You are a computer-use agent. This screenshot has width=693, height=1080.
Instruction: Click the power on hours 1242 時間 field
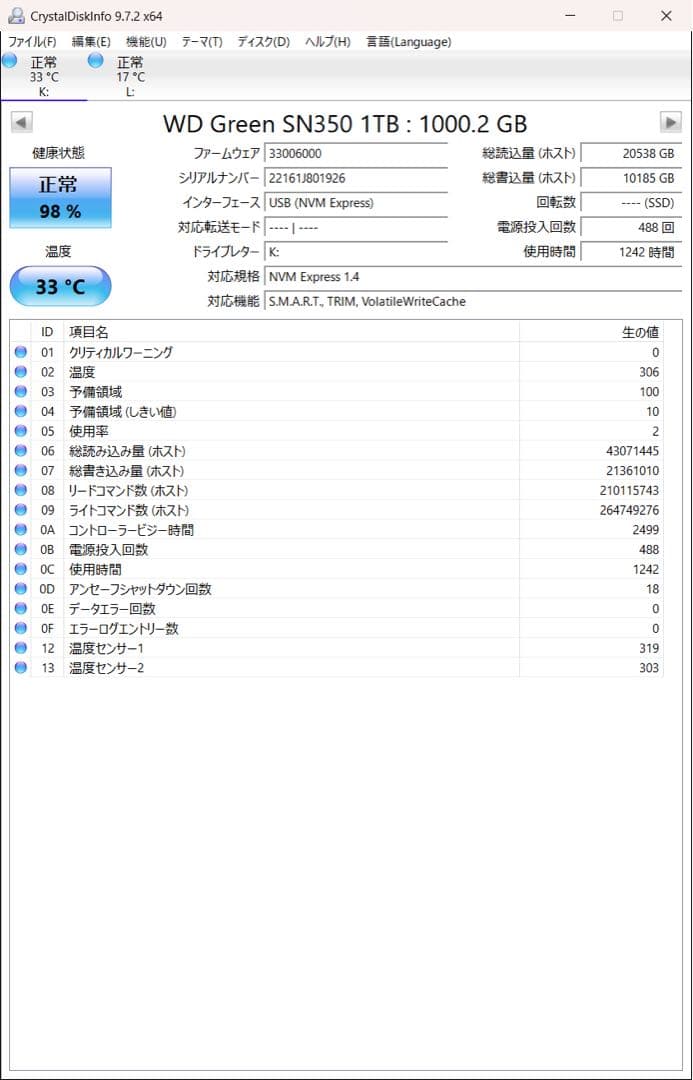[x=632, y=252]
